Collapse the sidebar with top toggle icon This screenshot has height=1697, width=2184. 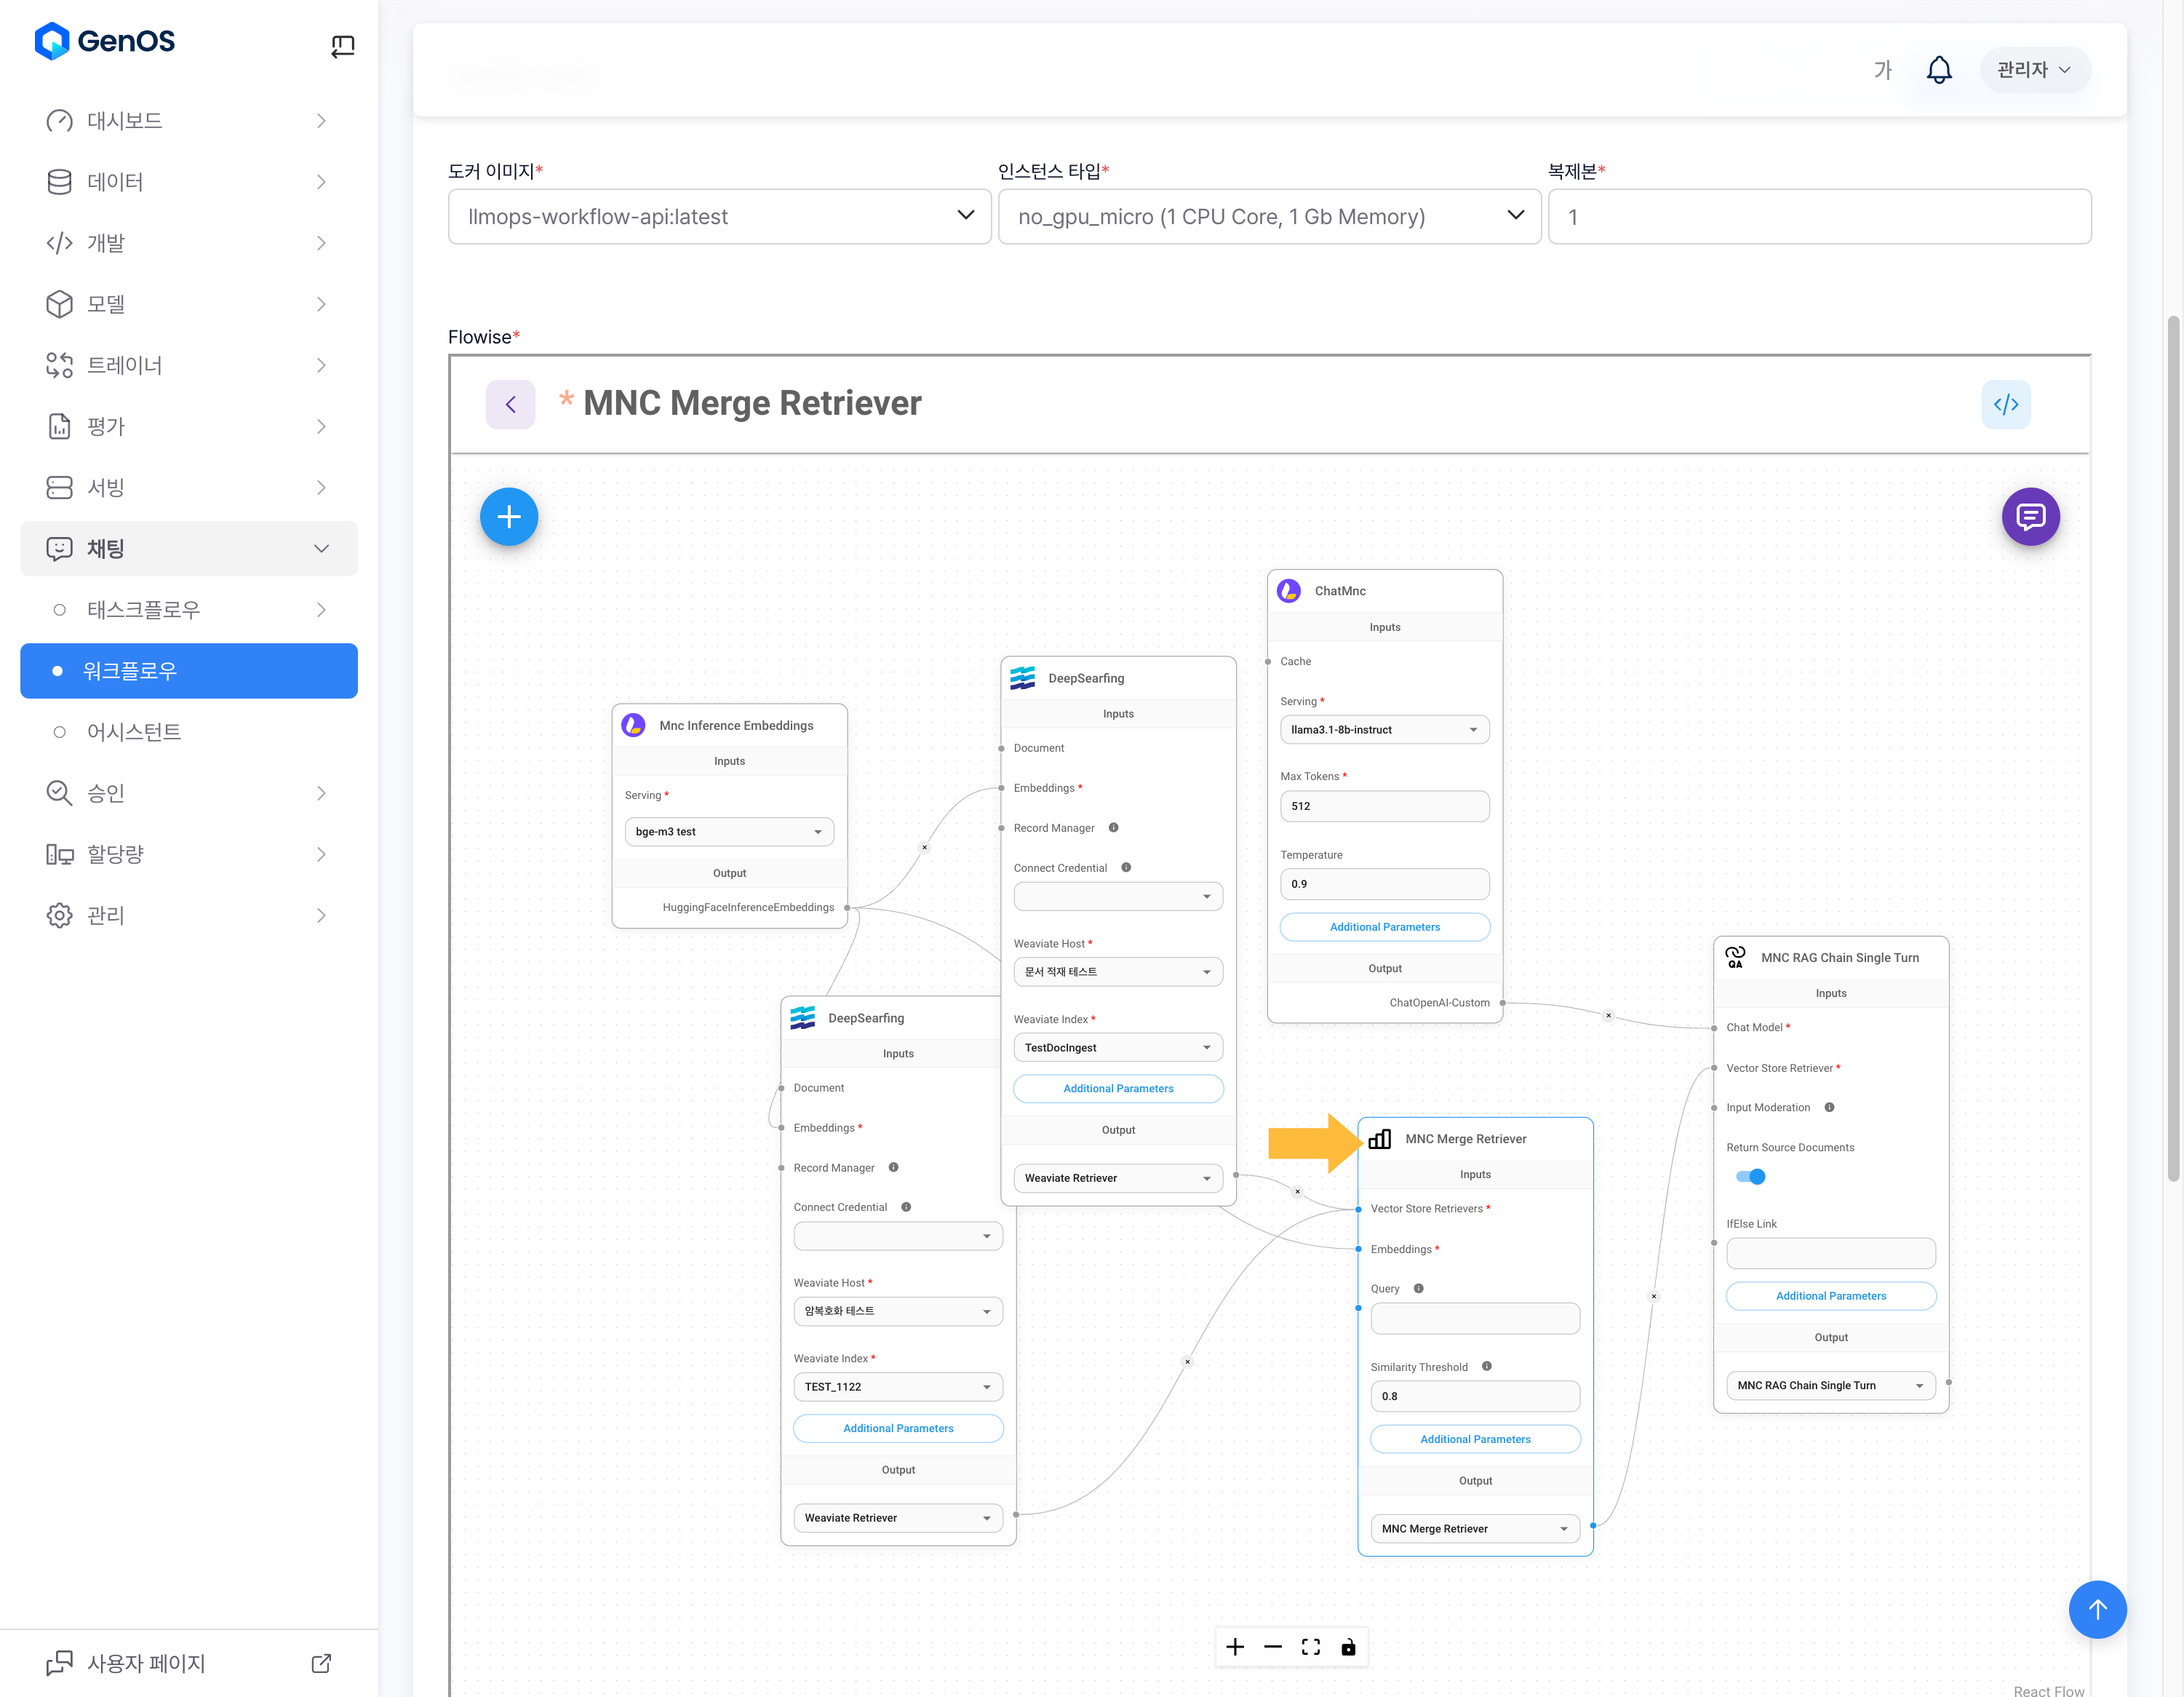pyautogui.click(x=342, y=45)
